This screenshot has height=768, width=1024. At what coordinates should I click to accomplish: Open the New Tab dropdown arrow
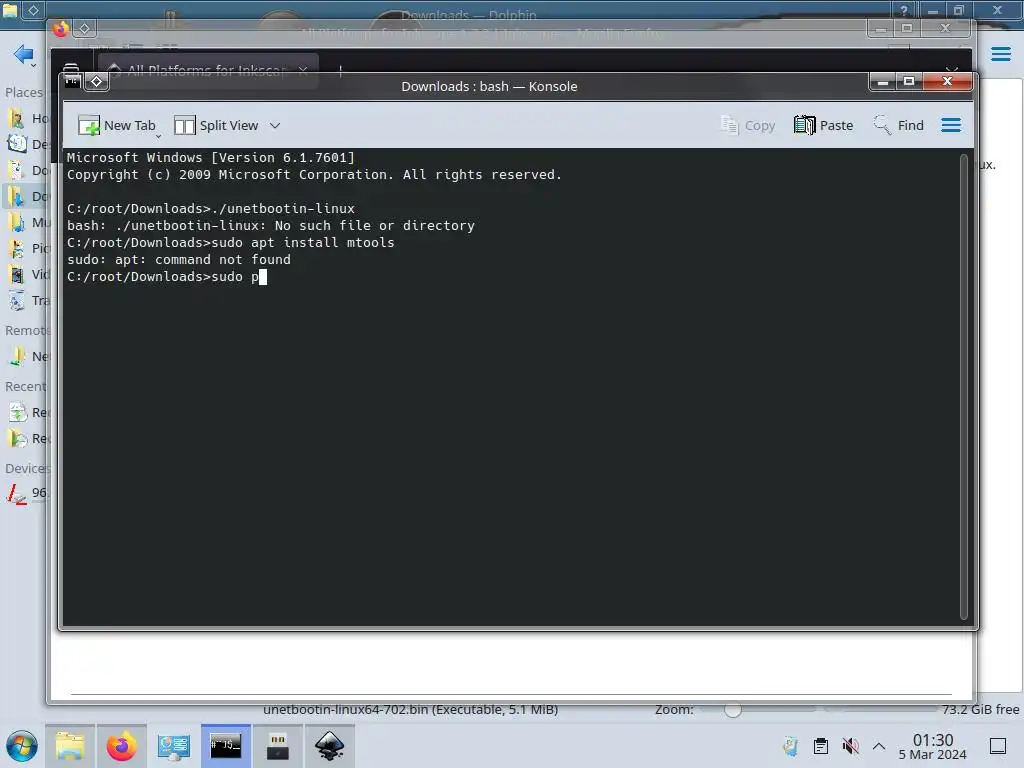pos(158,136)
